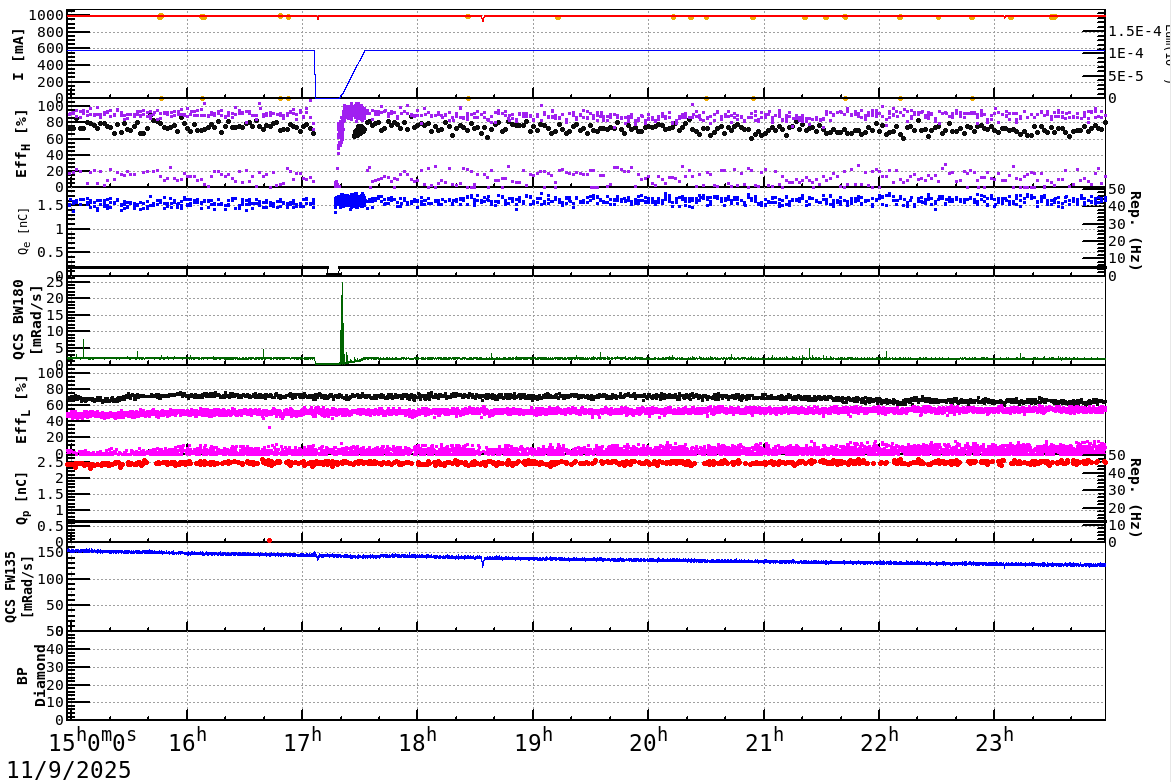Click the Qe [nC] axis title
The height and width of the screenshot is (782, 1172).
[22, 232]
